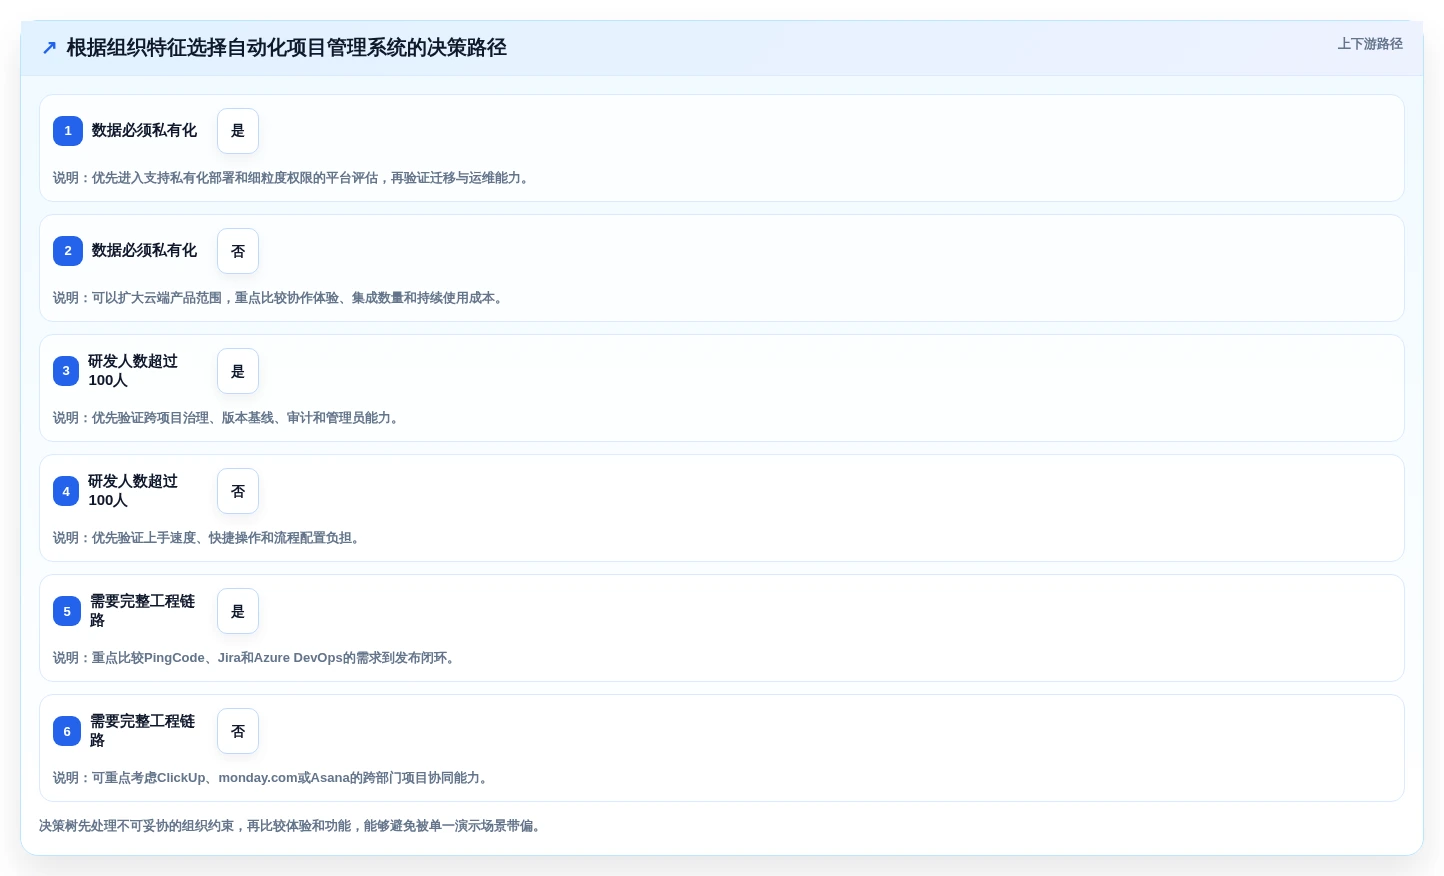Click 需要完整工程链路 label in step 6
Viewport: 1444px width, 876px height.
142,731
